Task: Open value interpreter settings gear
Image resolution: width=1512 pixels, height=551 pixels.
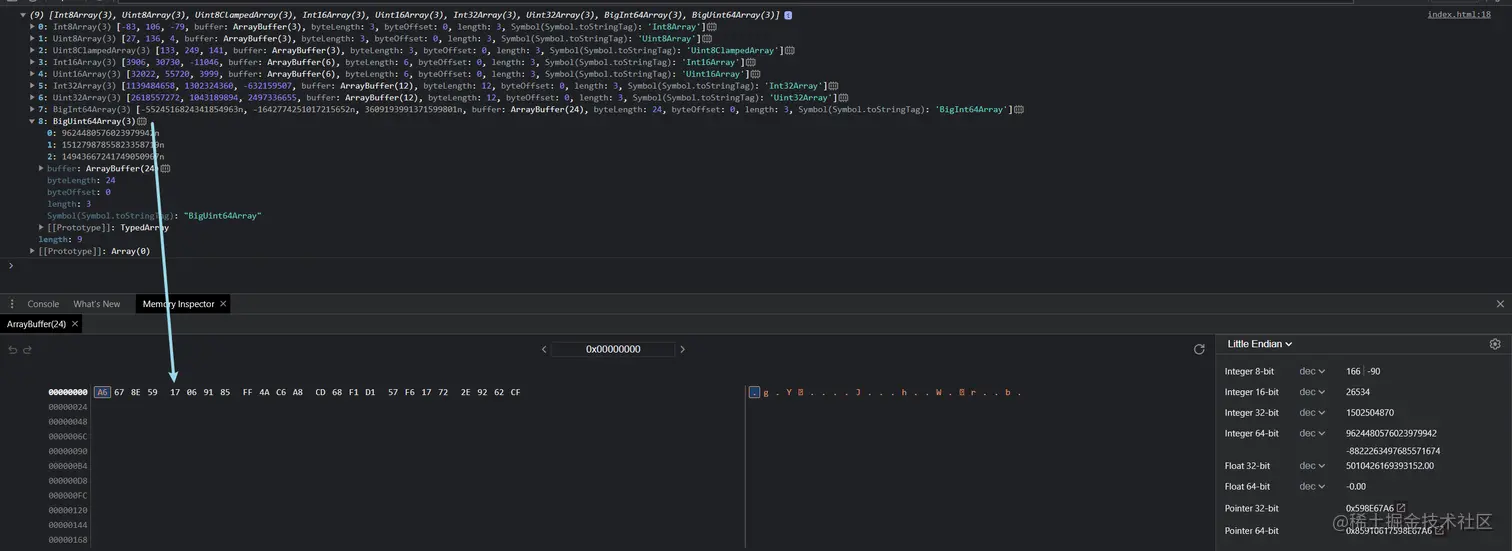Action: (x=1495, y=344)
